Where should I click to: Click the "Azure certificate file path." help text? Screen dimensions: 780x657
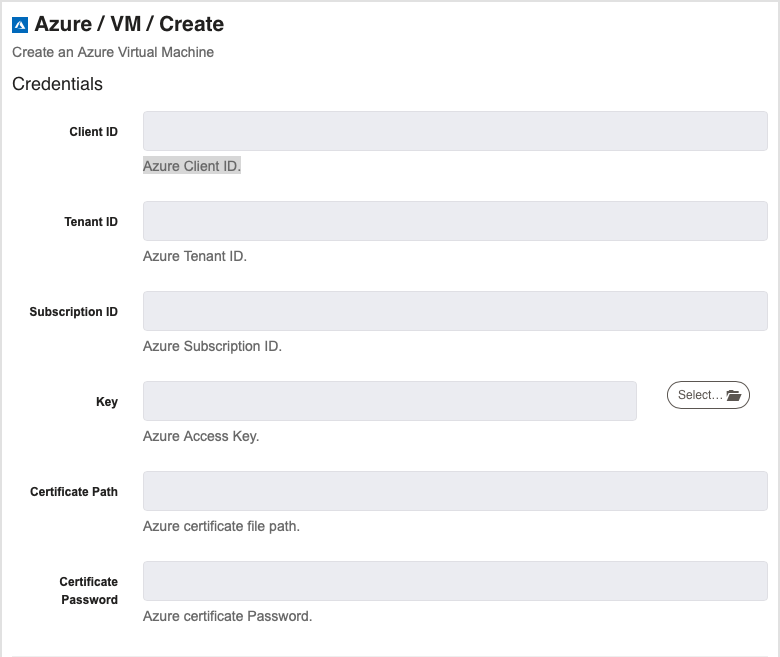221,526
